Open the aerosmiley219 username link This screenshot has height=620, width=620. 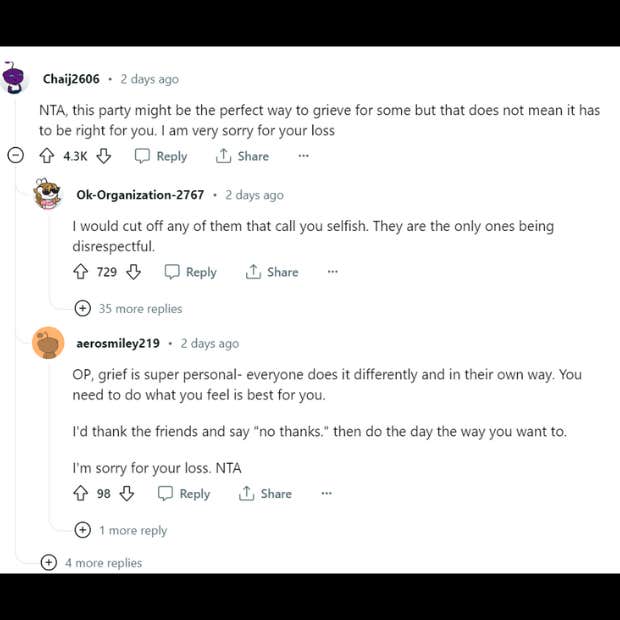pos(118,343)
